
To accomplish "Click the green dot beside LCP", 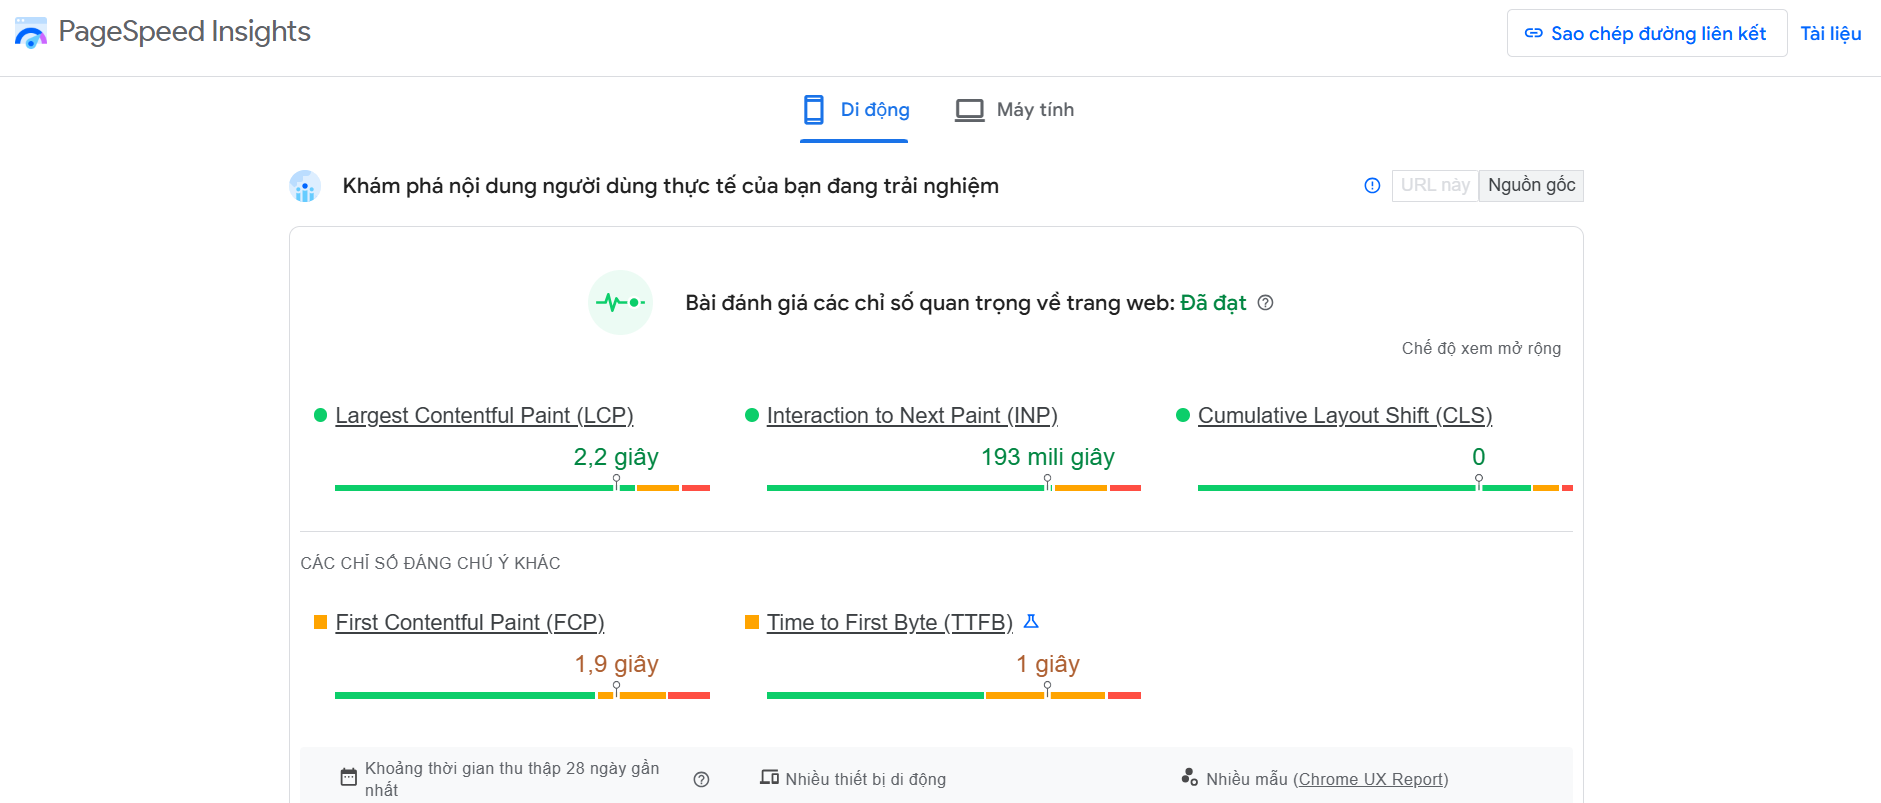I will [x=320, y=414].
